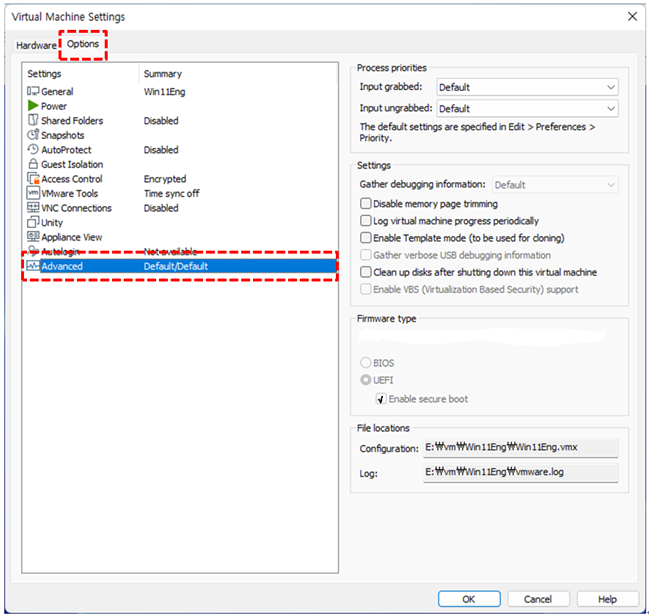Toggle Gather verbose USB debugging information
The width and height of the screenshot is (649, 616).
pyautogui.click(x=365, y=255)
